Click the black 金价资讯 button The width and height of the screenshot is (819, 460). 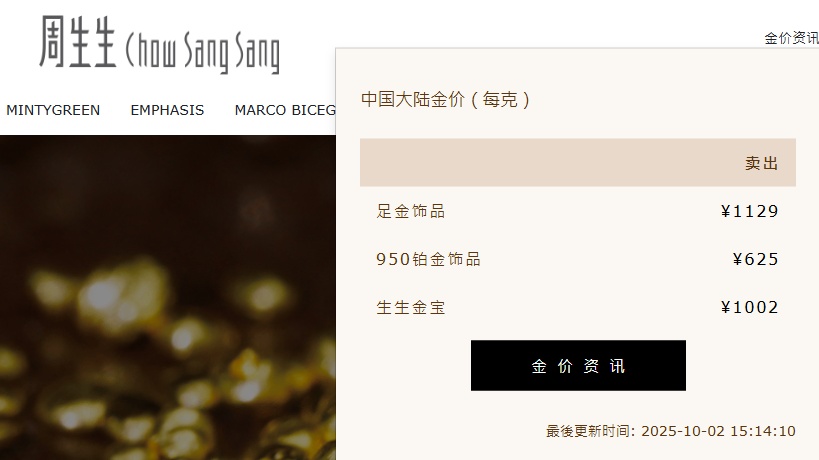(578, 365)
